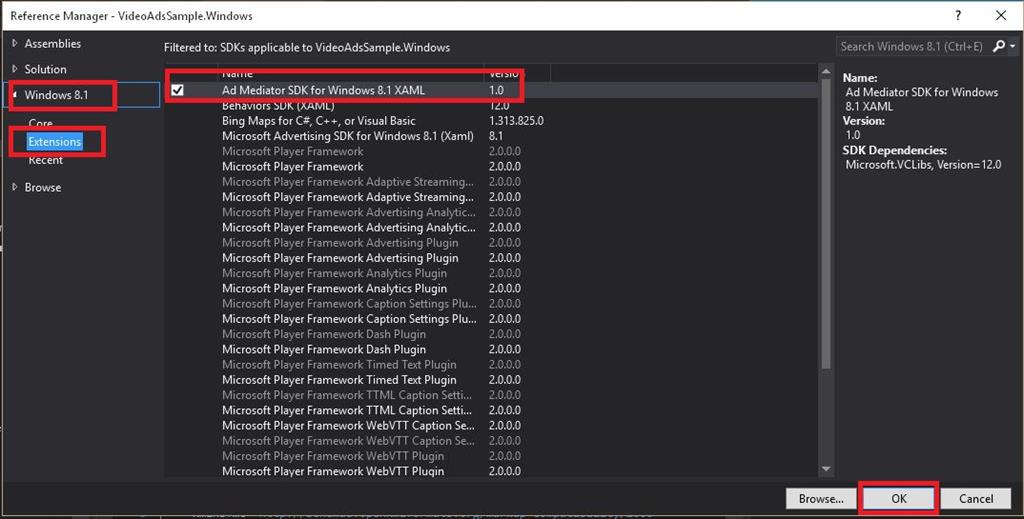Select Microsoft Advertising SDK for Windows 8.1 (Xaml)
Screen dimensions: 1024x519
tap(490, 136)
